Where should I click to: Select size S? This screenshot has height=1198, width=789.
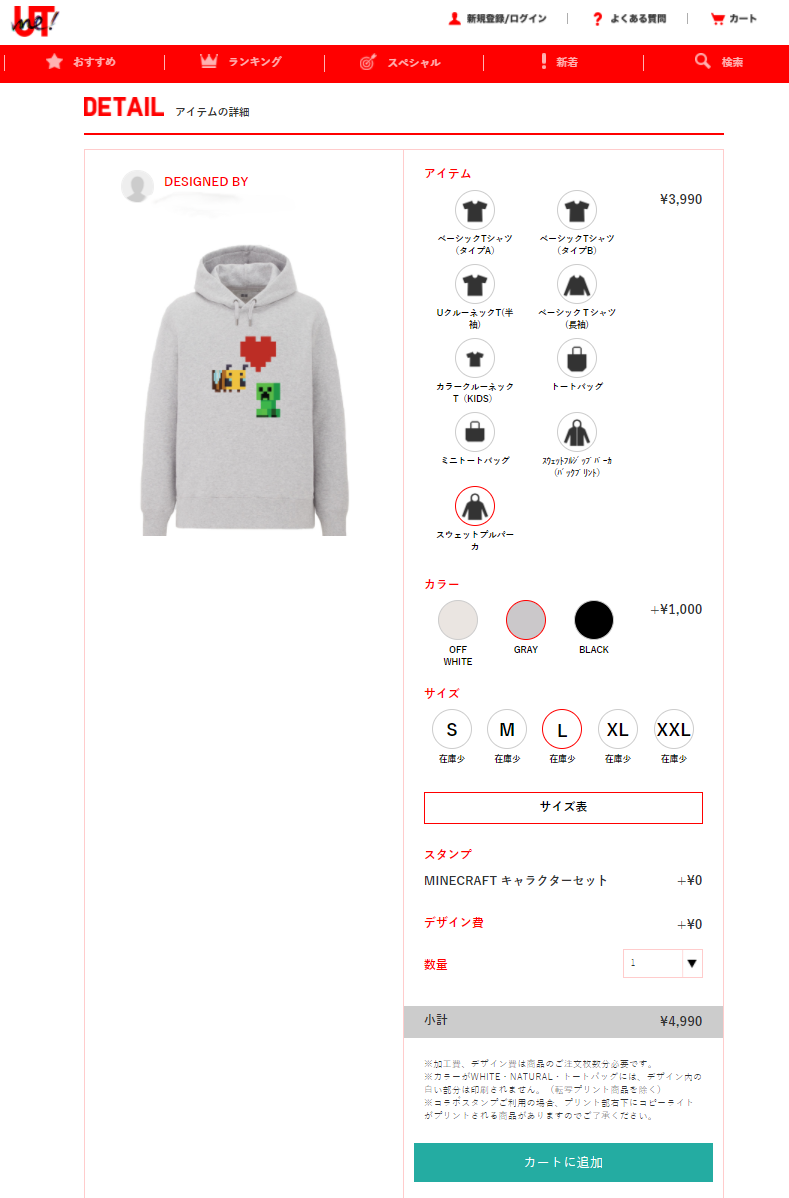[451, 730]
